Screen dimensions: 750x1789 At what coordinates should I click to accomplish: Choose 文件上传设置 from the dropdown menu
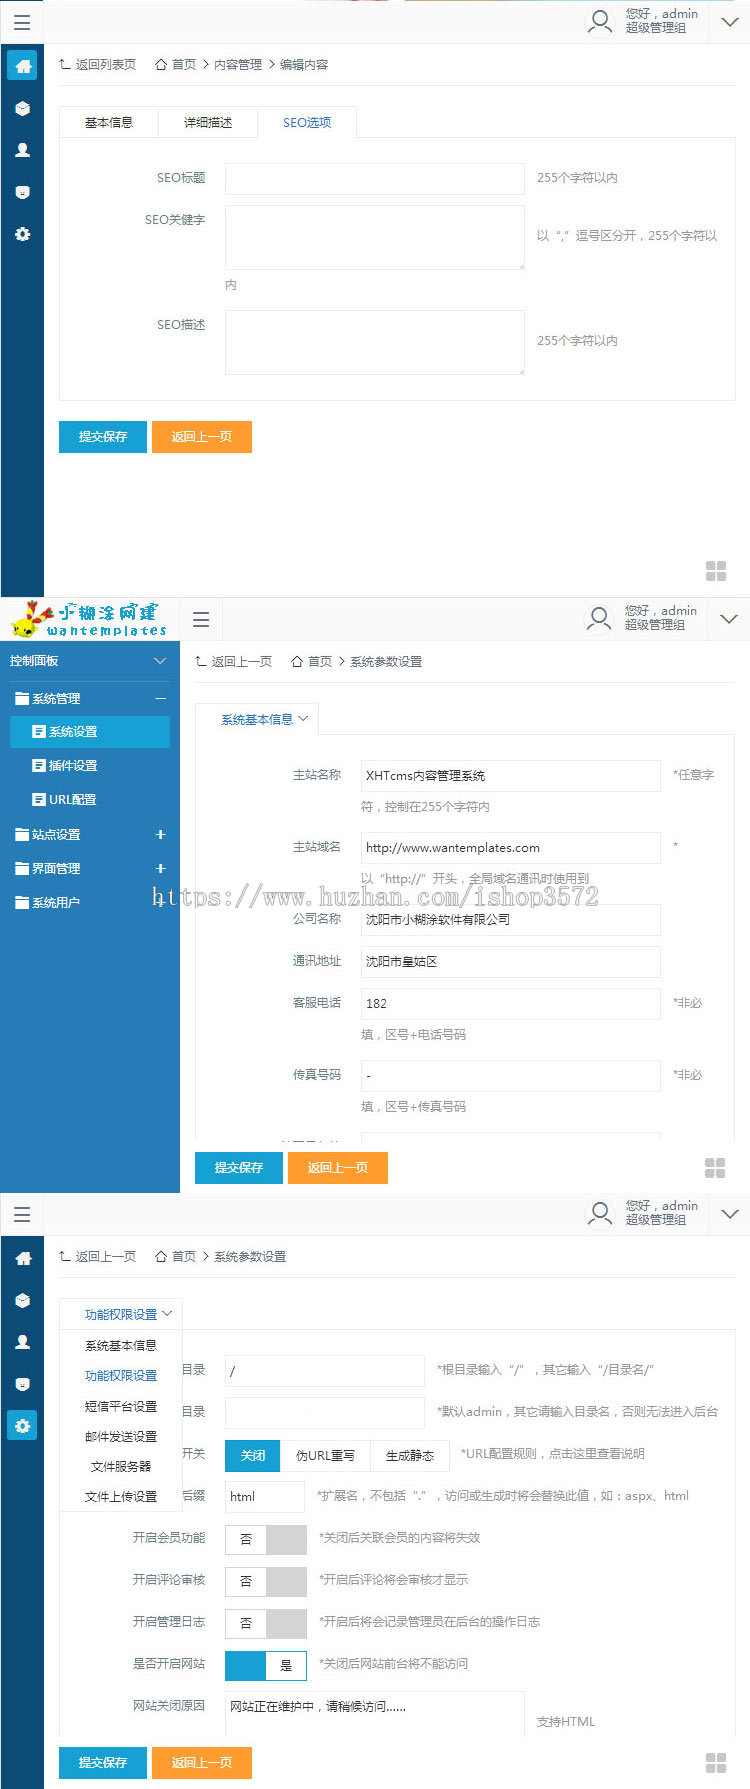coord(121,1496)
